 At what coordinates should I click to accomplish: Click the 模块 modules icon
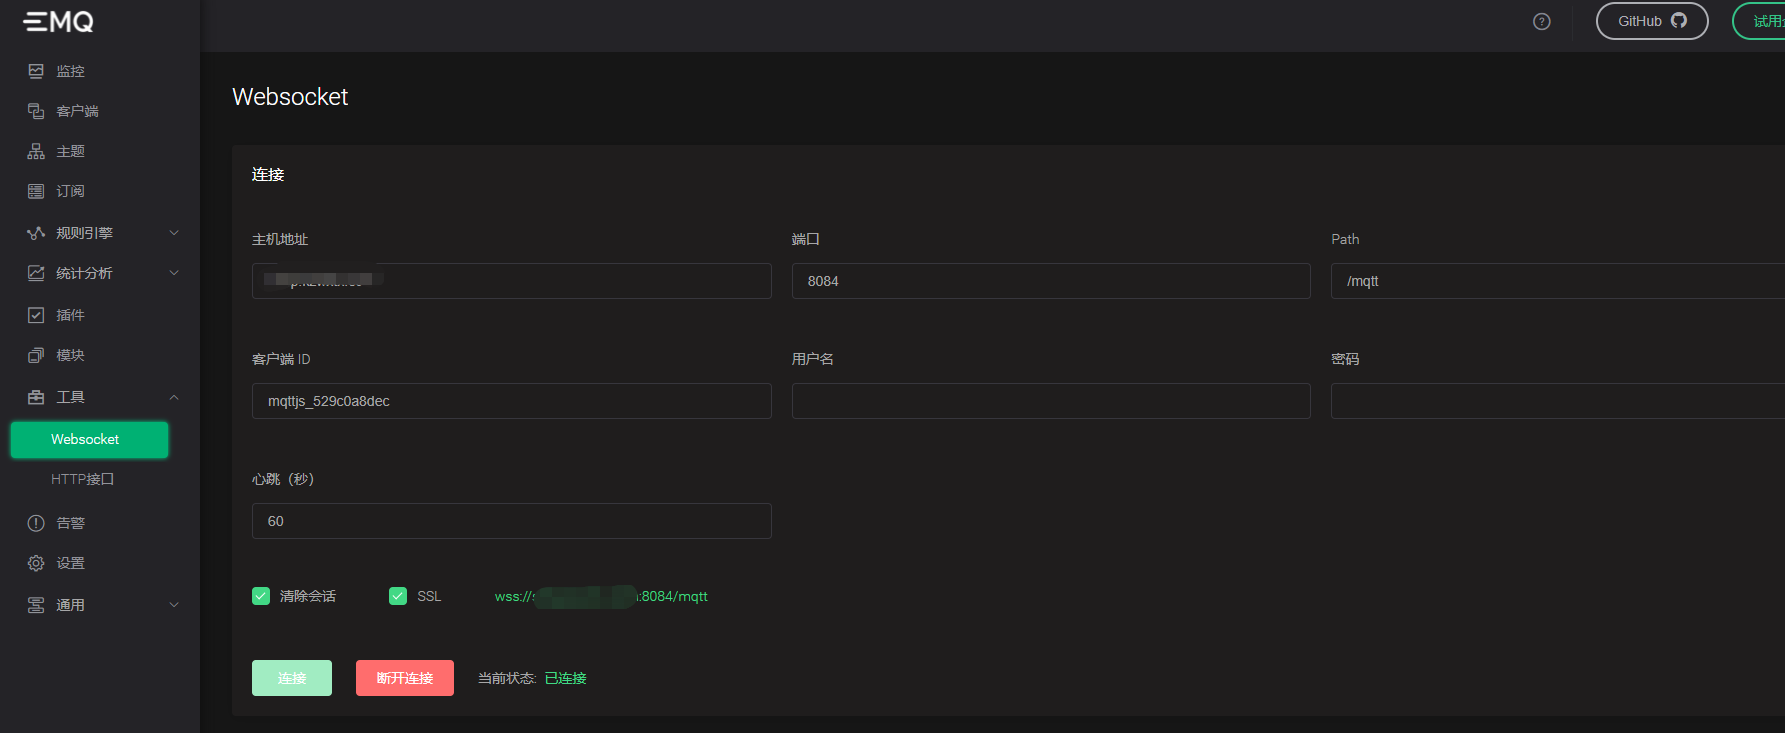(x=36, y=355)
